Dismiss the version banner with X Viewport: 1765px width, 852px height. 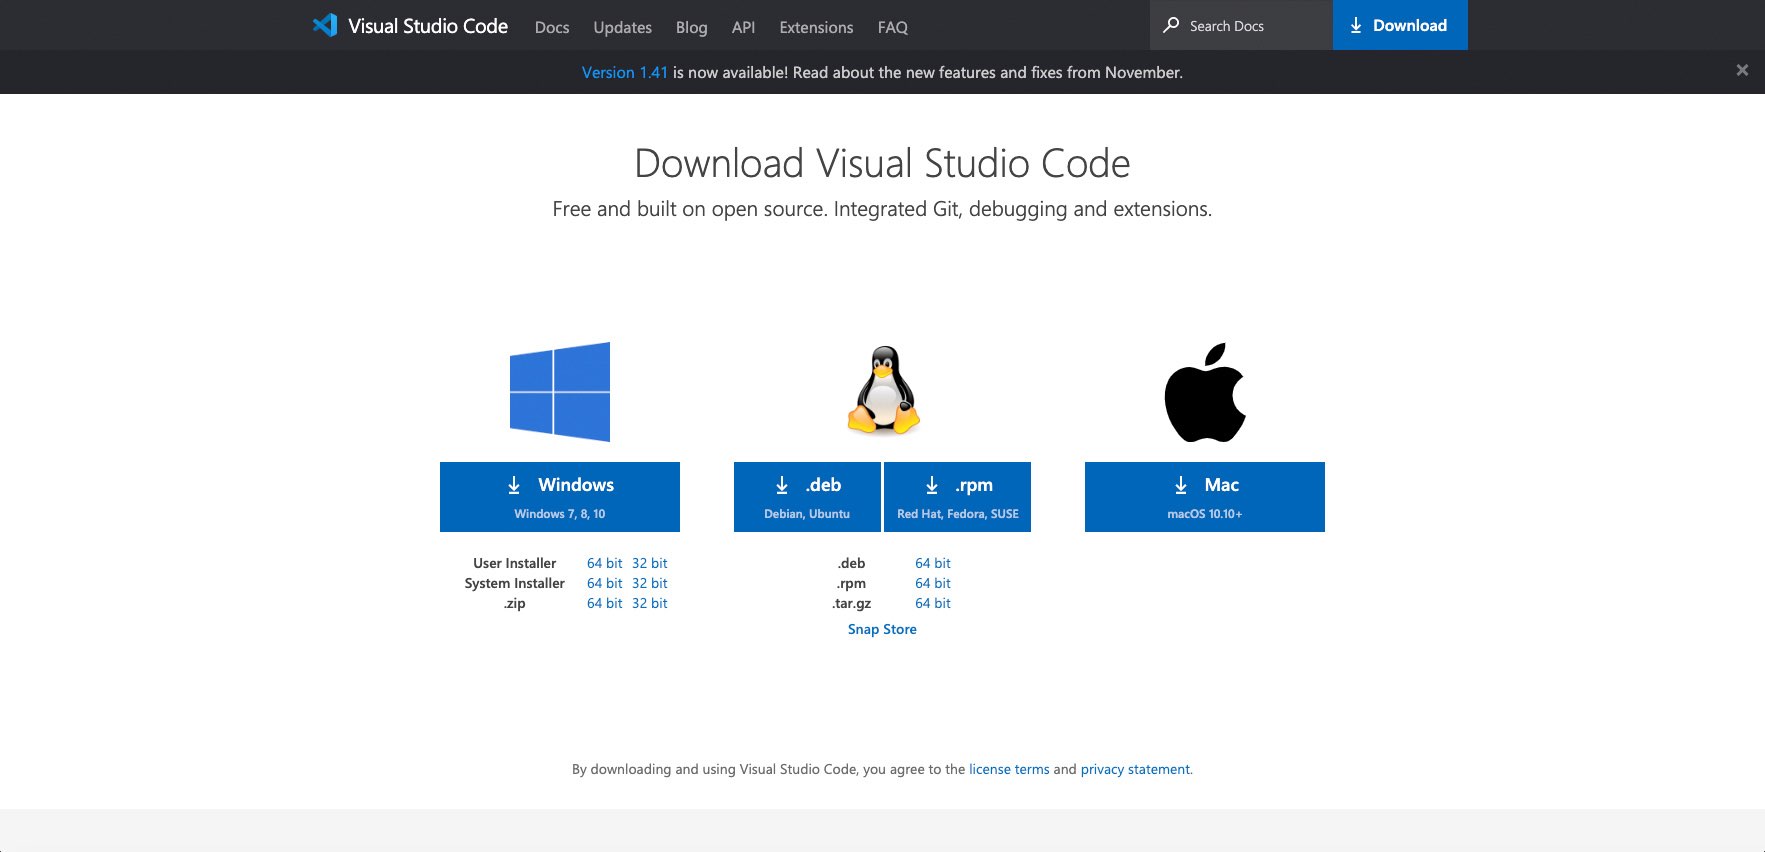pos(1742,71)
